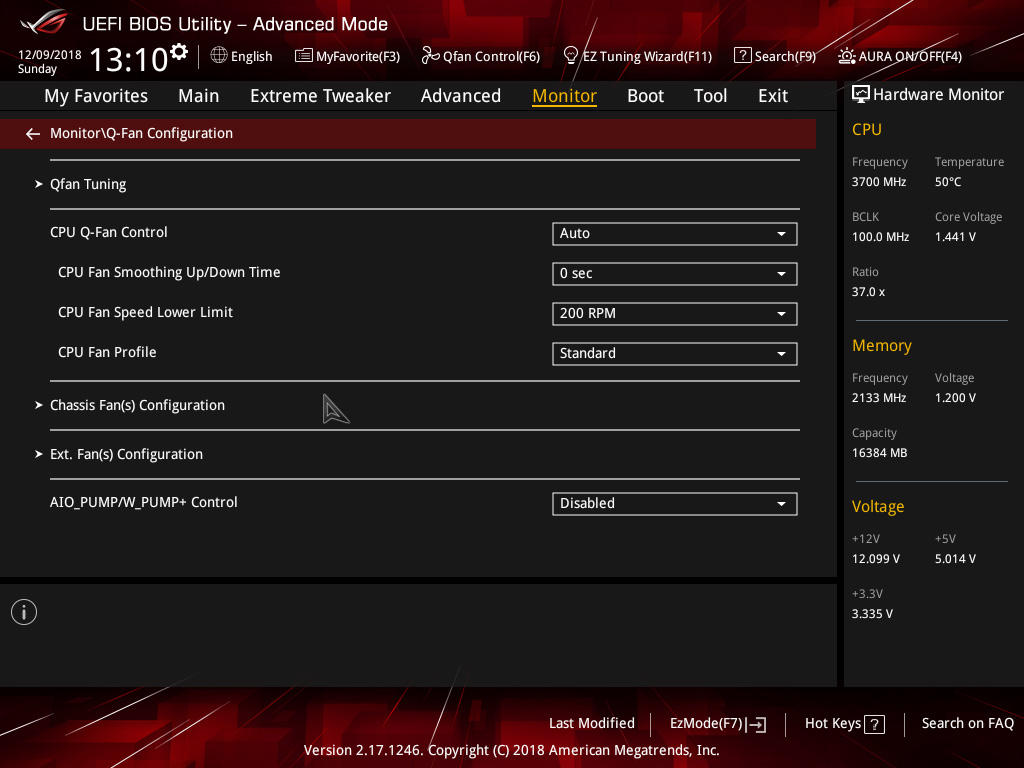
Task: Click the BCLK value 100.0 MHz
Action: 880,237
